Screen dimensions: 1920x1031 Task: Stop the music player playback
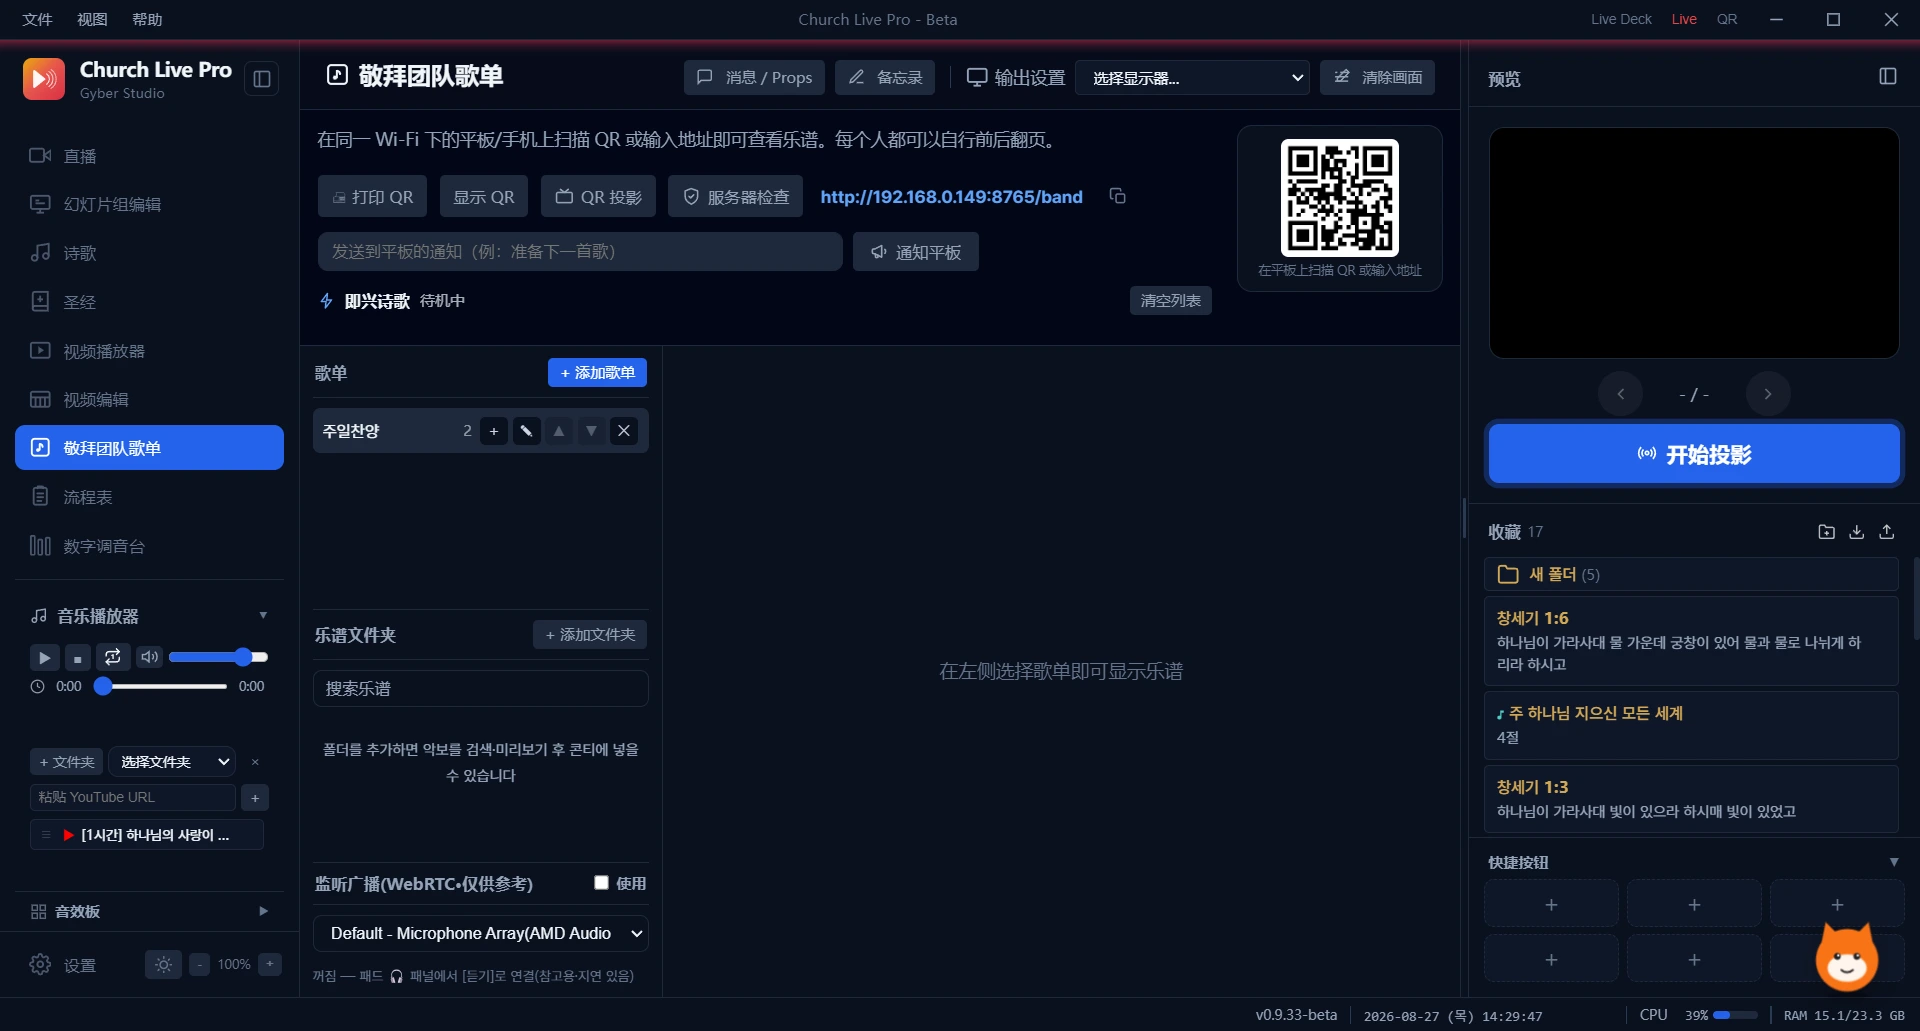point(78,657)
